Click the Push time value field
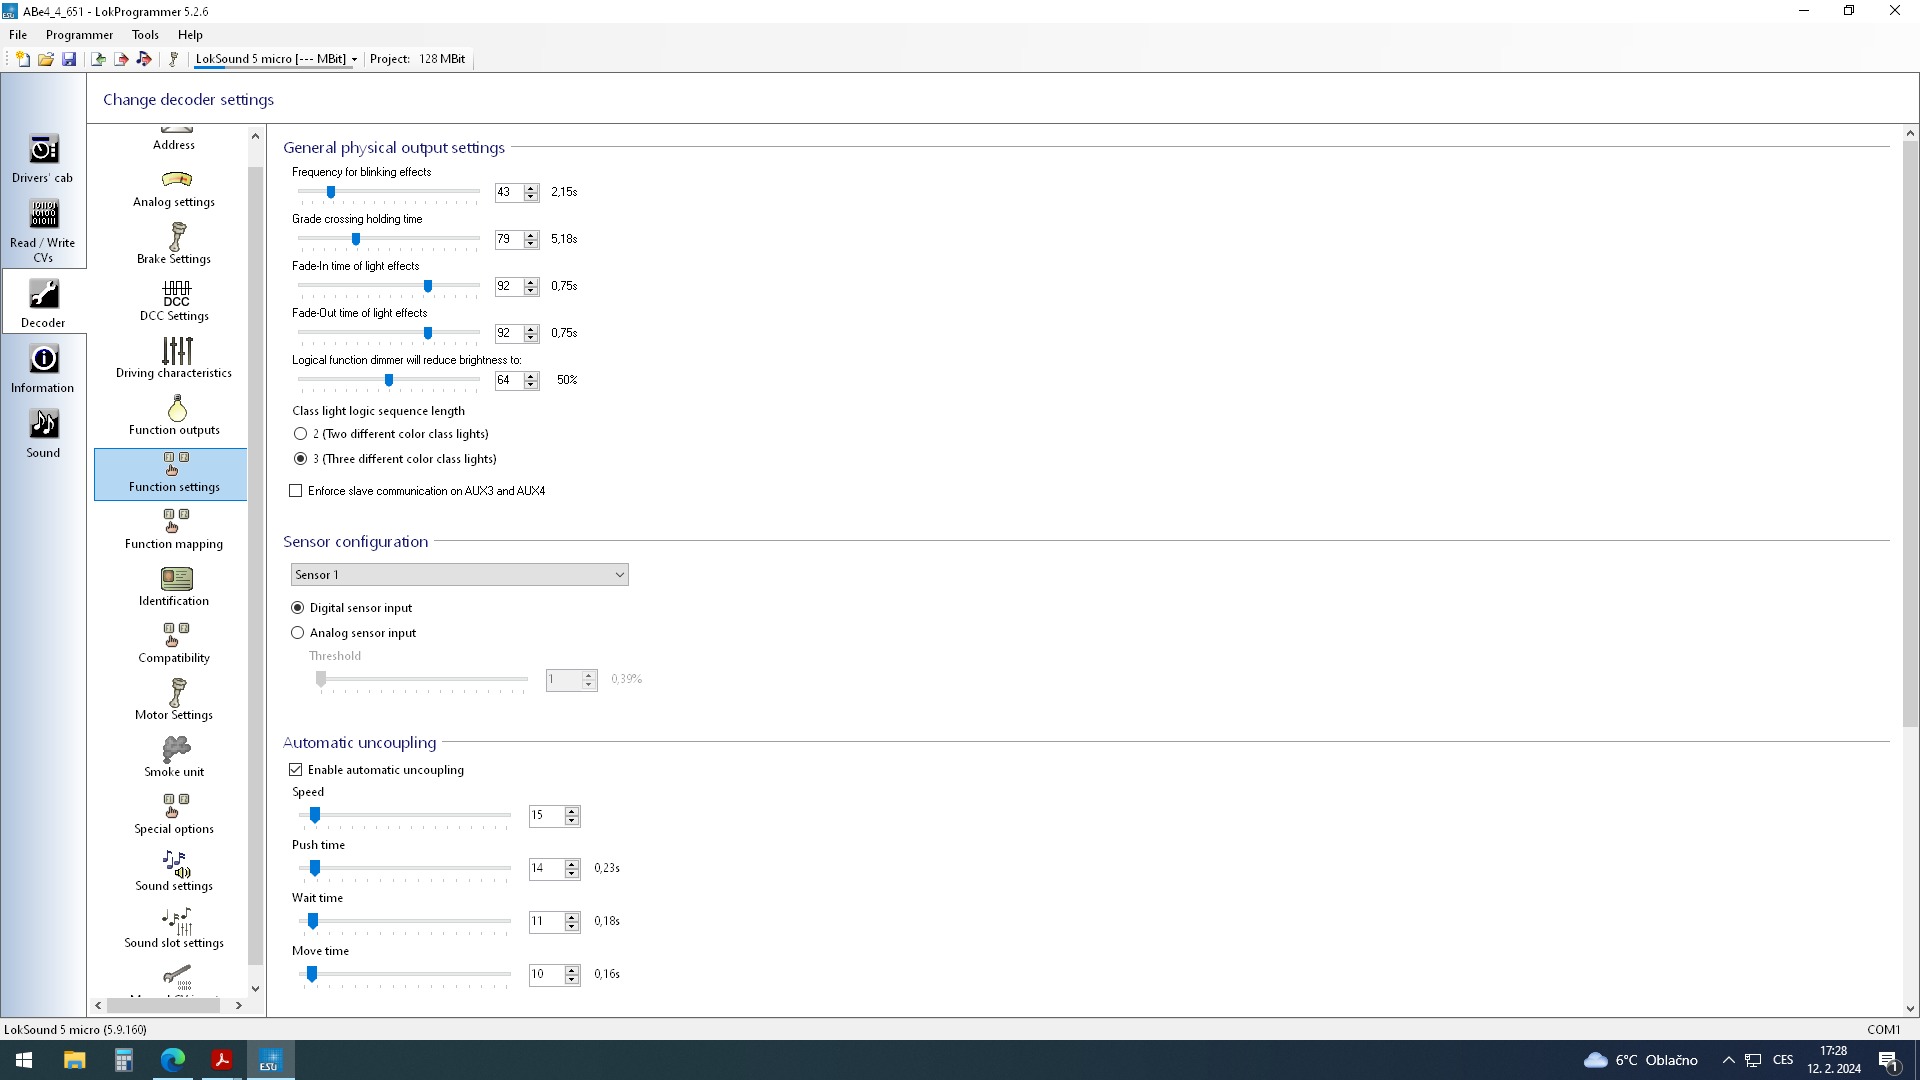Viewport: 1920px width, 1080px height. point(546,868)
